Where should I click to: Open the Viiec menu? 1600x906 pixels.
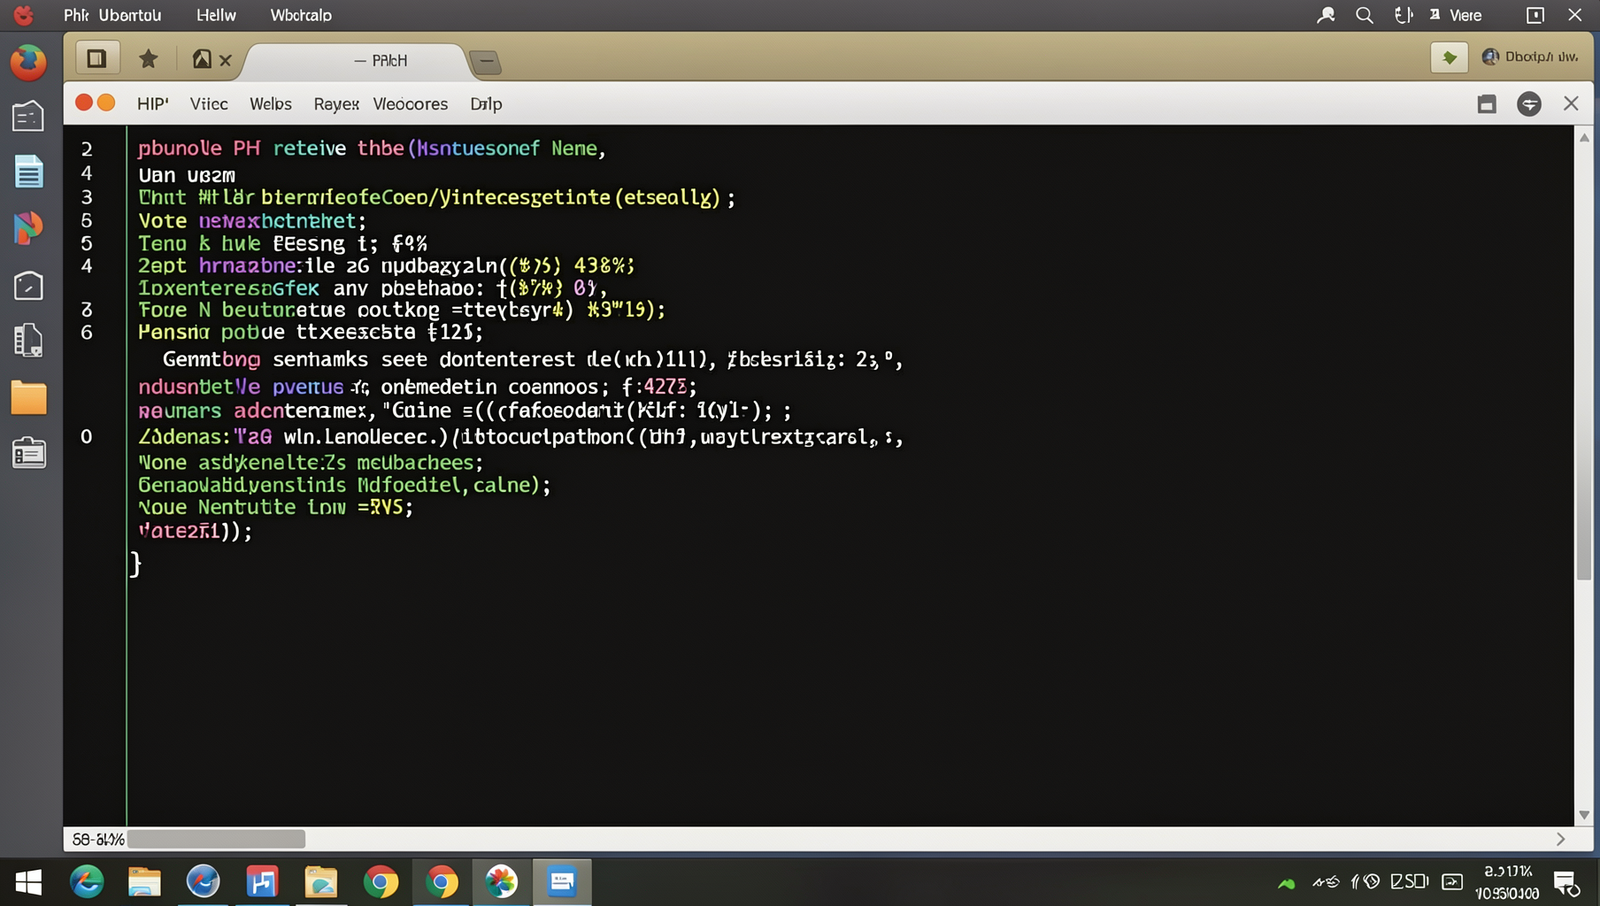[x=209, y=104]
